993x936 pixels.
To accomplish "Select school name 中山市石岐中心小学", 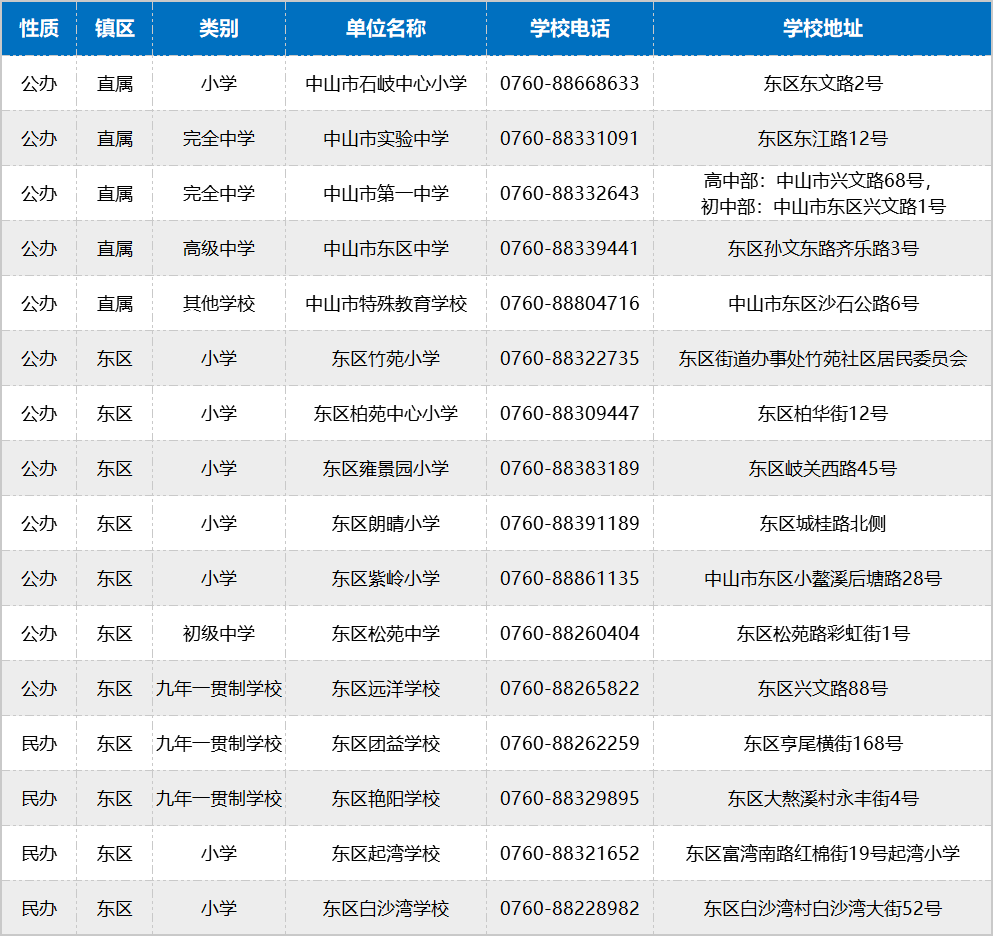I will (x=386, y=84).
